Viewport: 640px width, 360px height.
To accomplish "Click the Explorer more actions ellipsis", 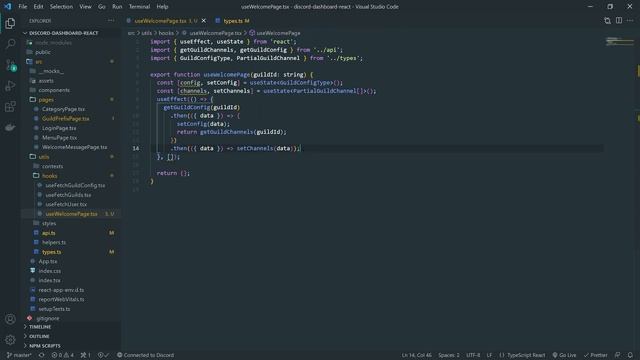I will (x=111, y=20).
